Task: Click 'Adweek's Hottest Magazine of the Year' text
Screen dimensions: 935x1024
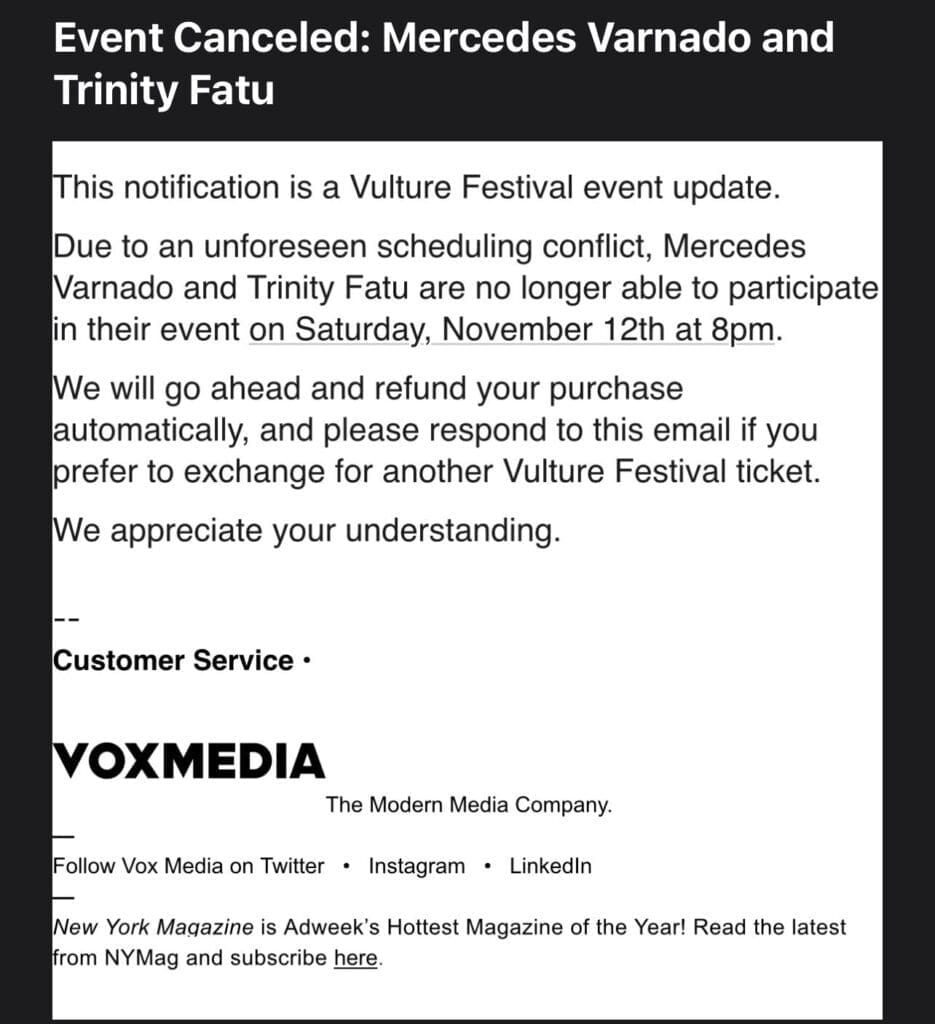Action: pyautogui.click(x=484, y=927)
